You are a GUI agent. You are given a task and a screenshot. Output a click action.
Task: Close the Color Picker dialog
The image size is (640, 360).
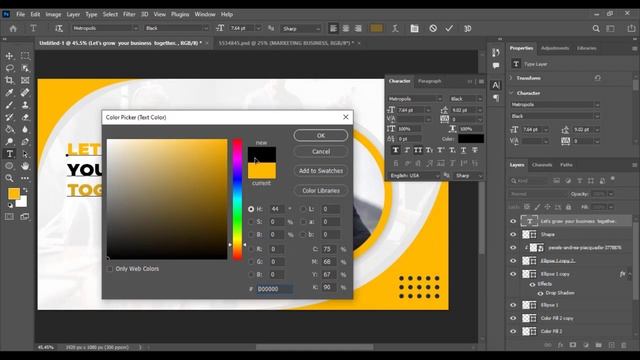pyautogui.click(x=346, y=117)
